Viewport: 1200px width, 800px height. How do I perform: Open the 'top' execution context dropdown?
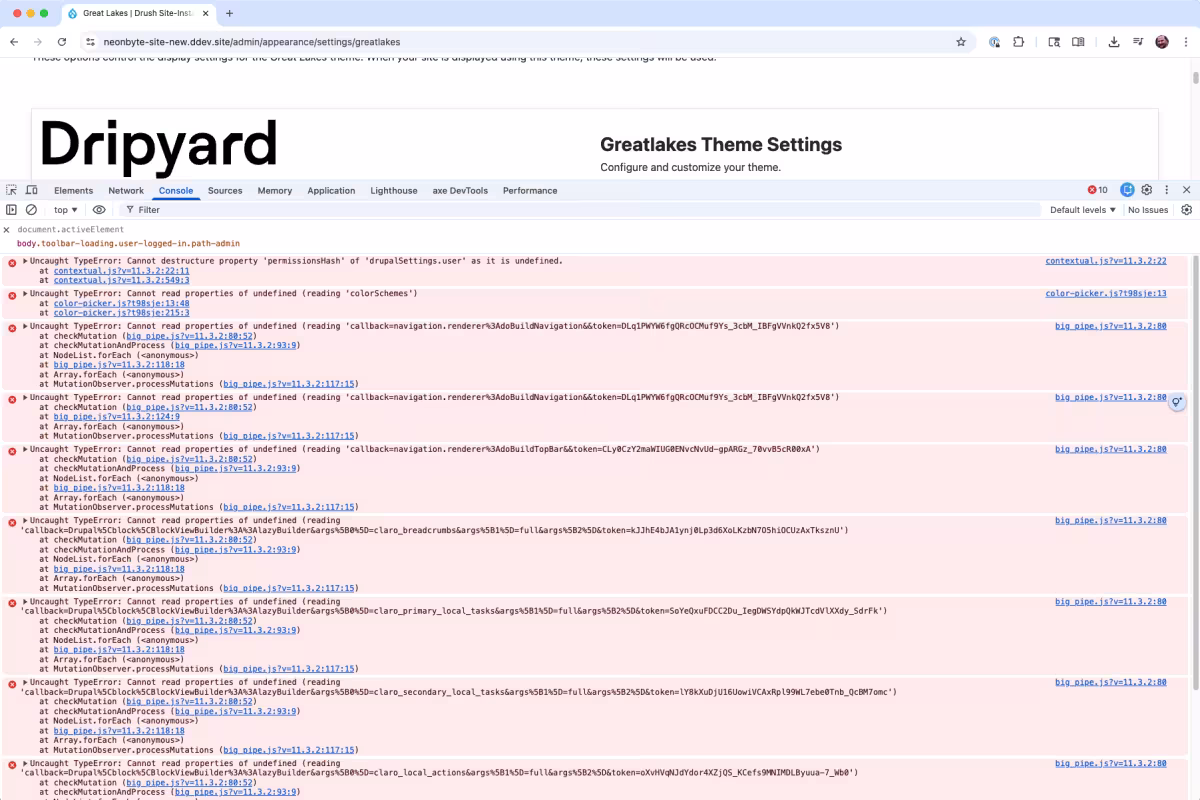[63, 209]
